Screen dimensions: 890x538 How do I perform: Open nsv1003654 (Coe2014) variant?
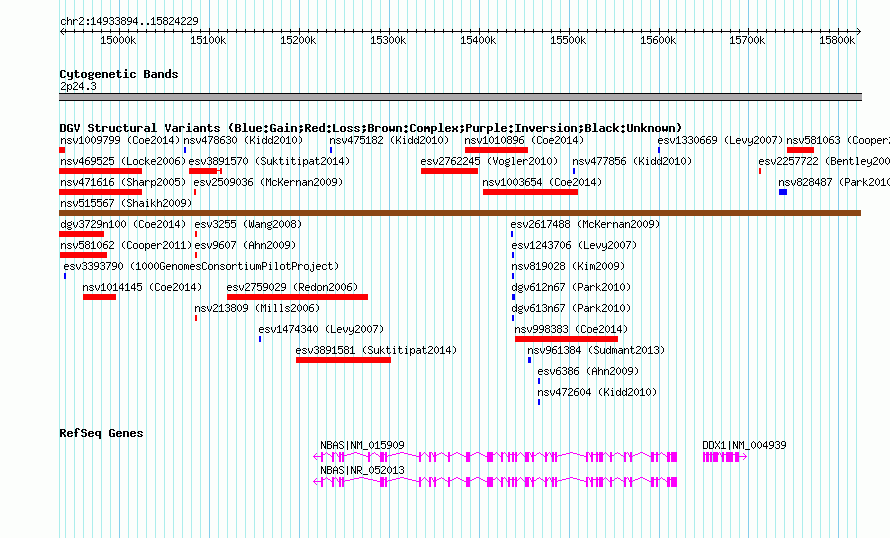coord(542,182)
